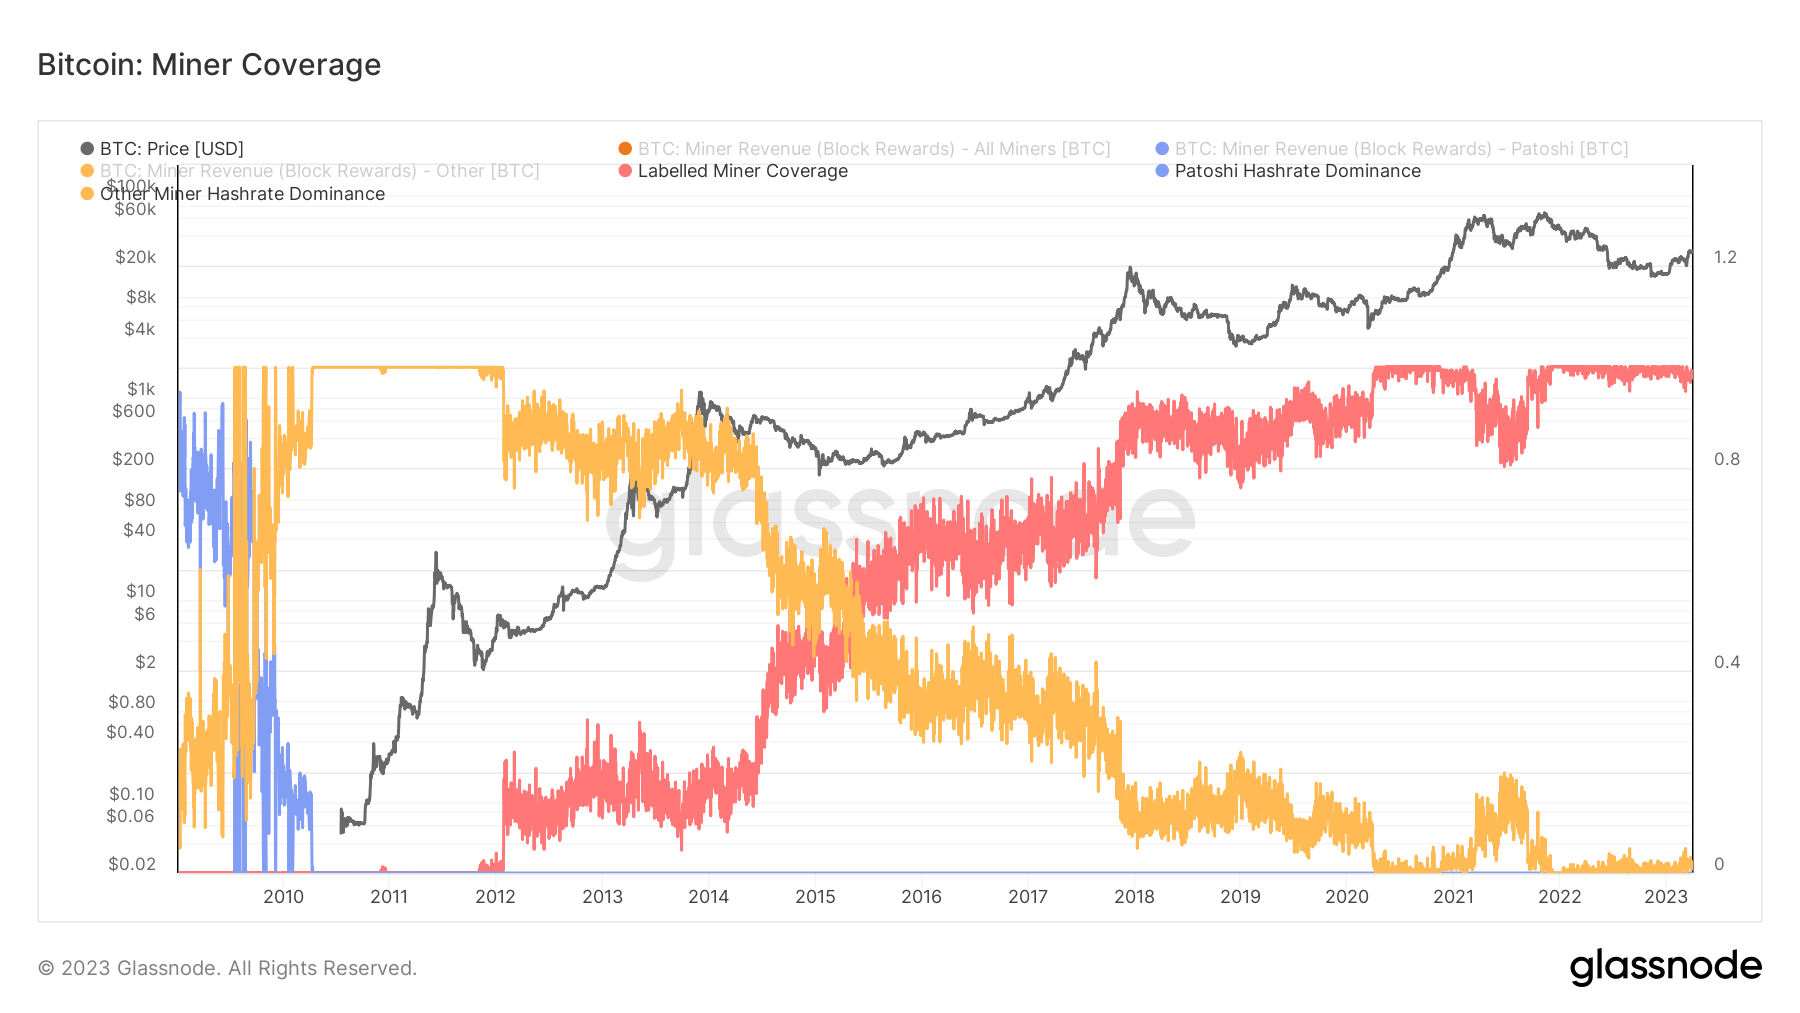
Task: Click the orange dot beside All Miners revenue legend
Action: tap(625, 149)
